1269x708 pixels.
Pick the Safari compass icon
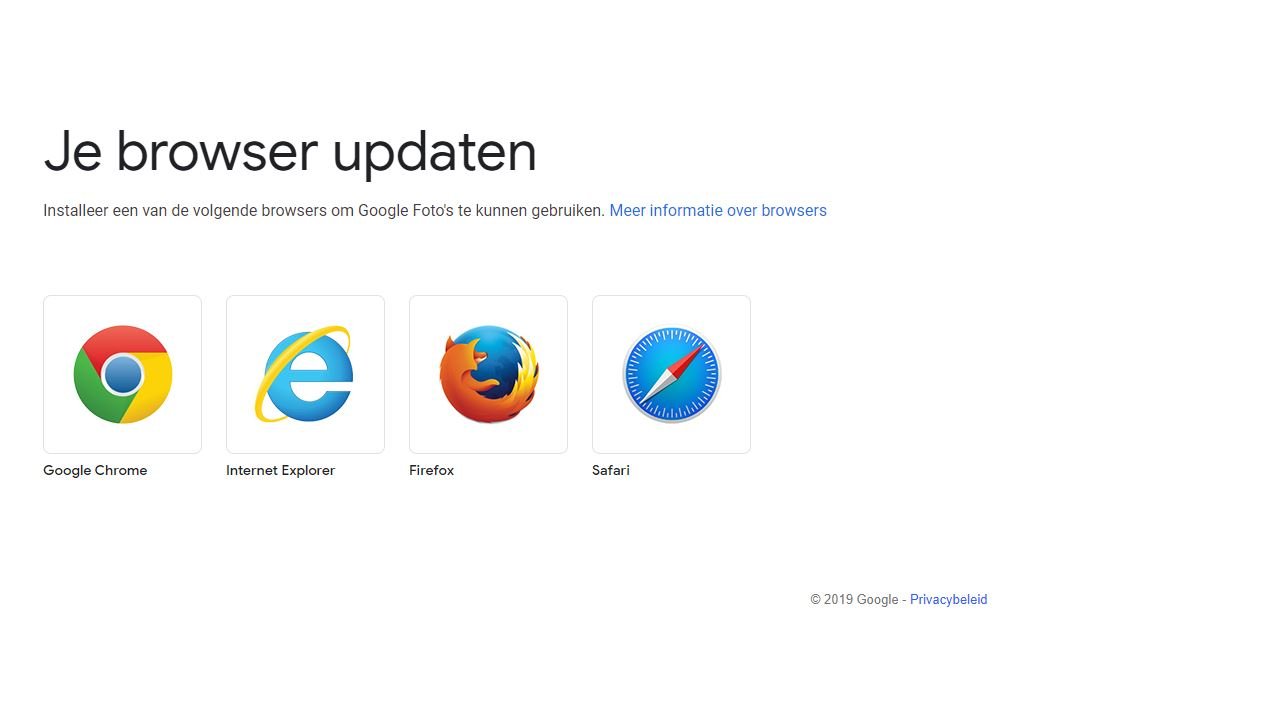click(x=671, y=374)
